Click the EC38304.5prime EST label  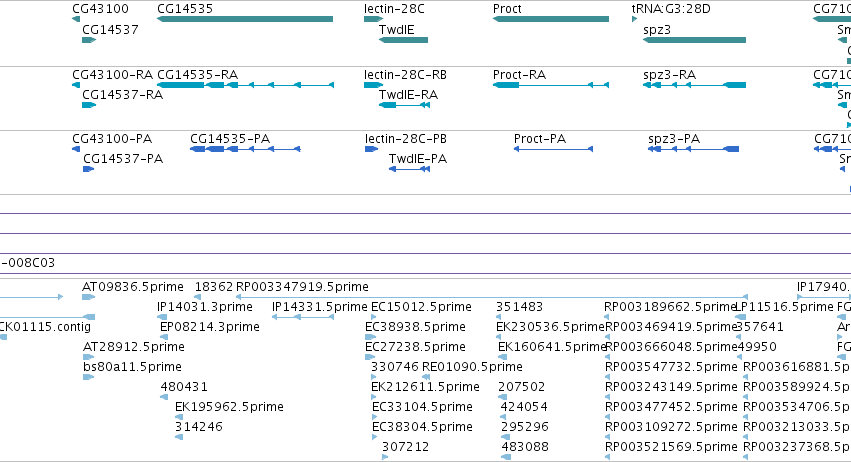tap(422, 426)
